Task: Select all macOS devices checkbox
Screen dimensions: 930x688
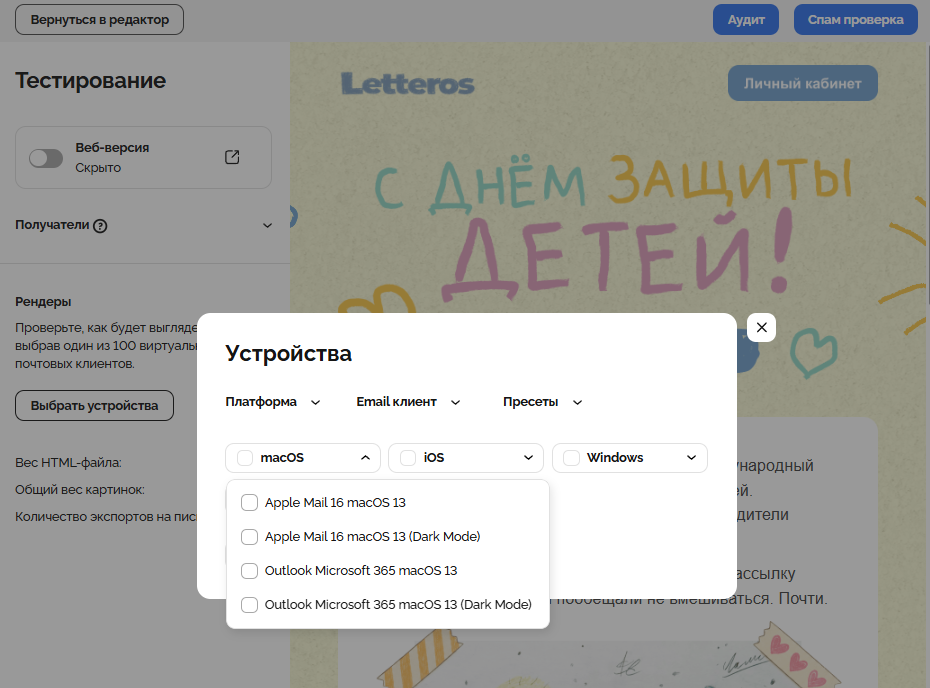Action: pos(245,458)
